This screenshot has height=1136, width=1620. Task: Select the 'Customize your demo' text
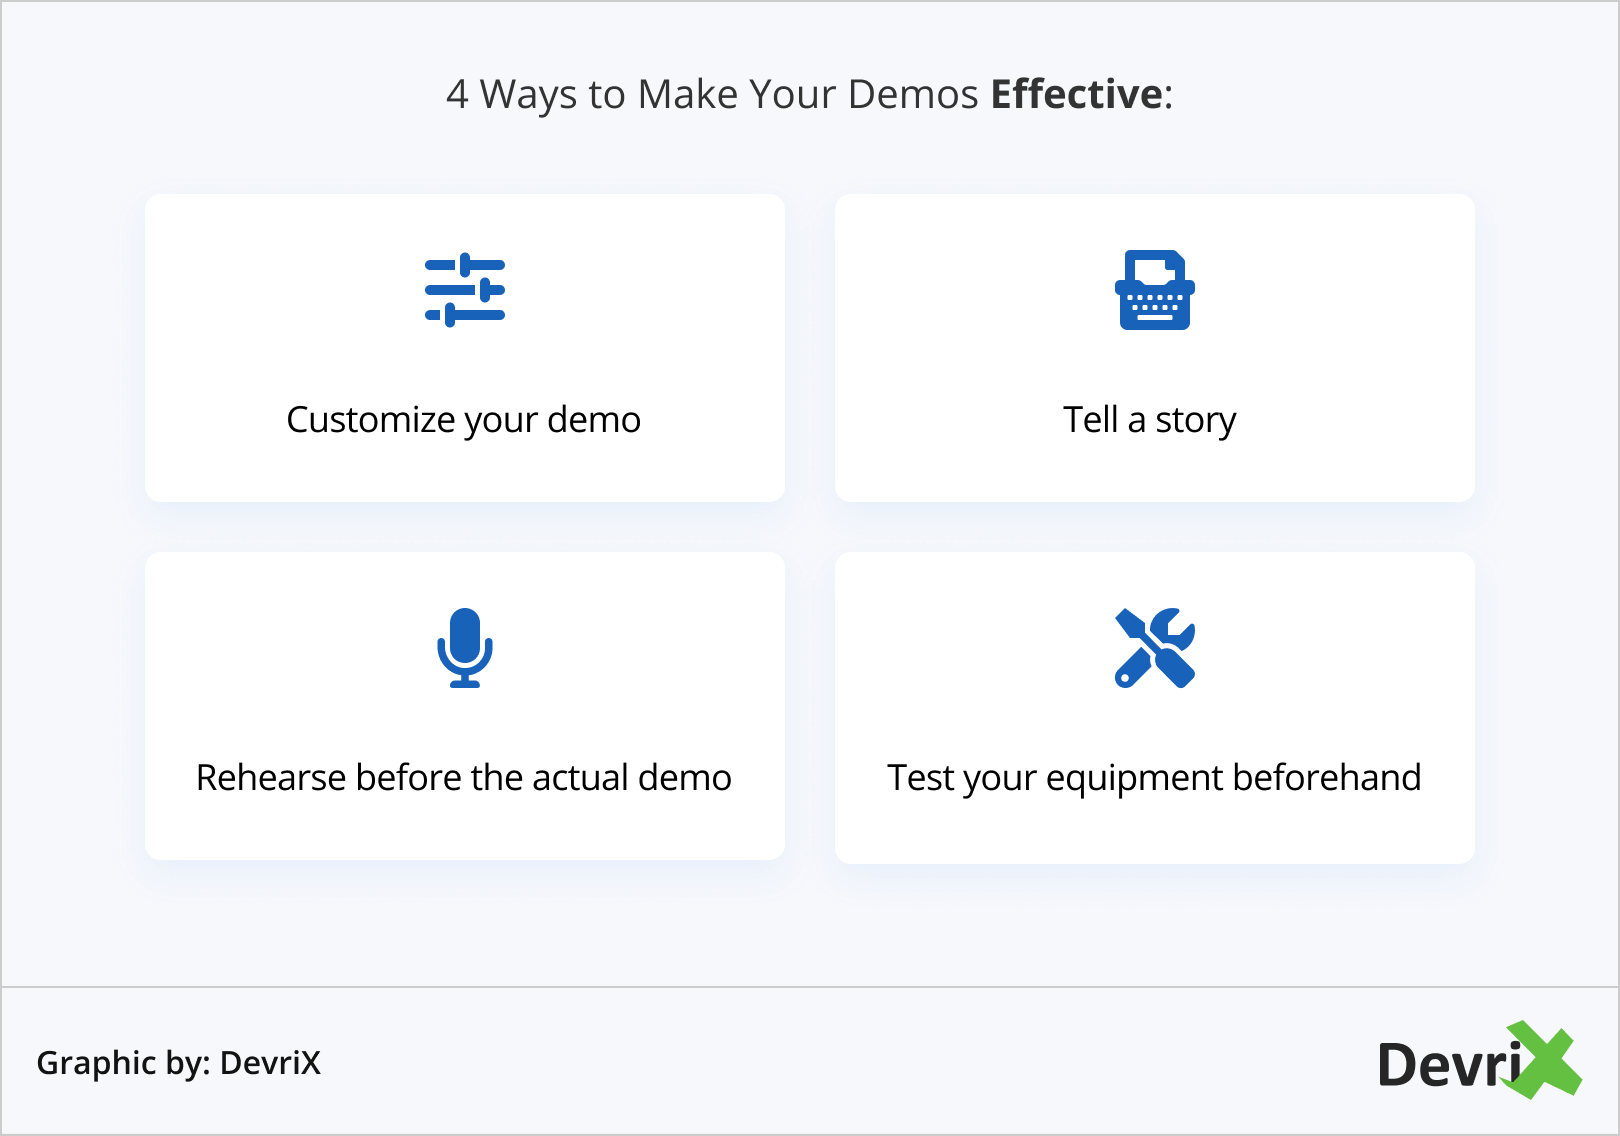(464, 420)
